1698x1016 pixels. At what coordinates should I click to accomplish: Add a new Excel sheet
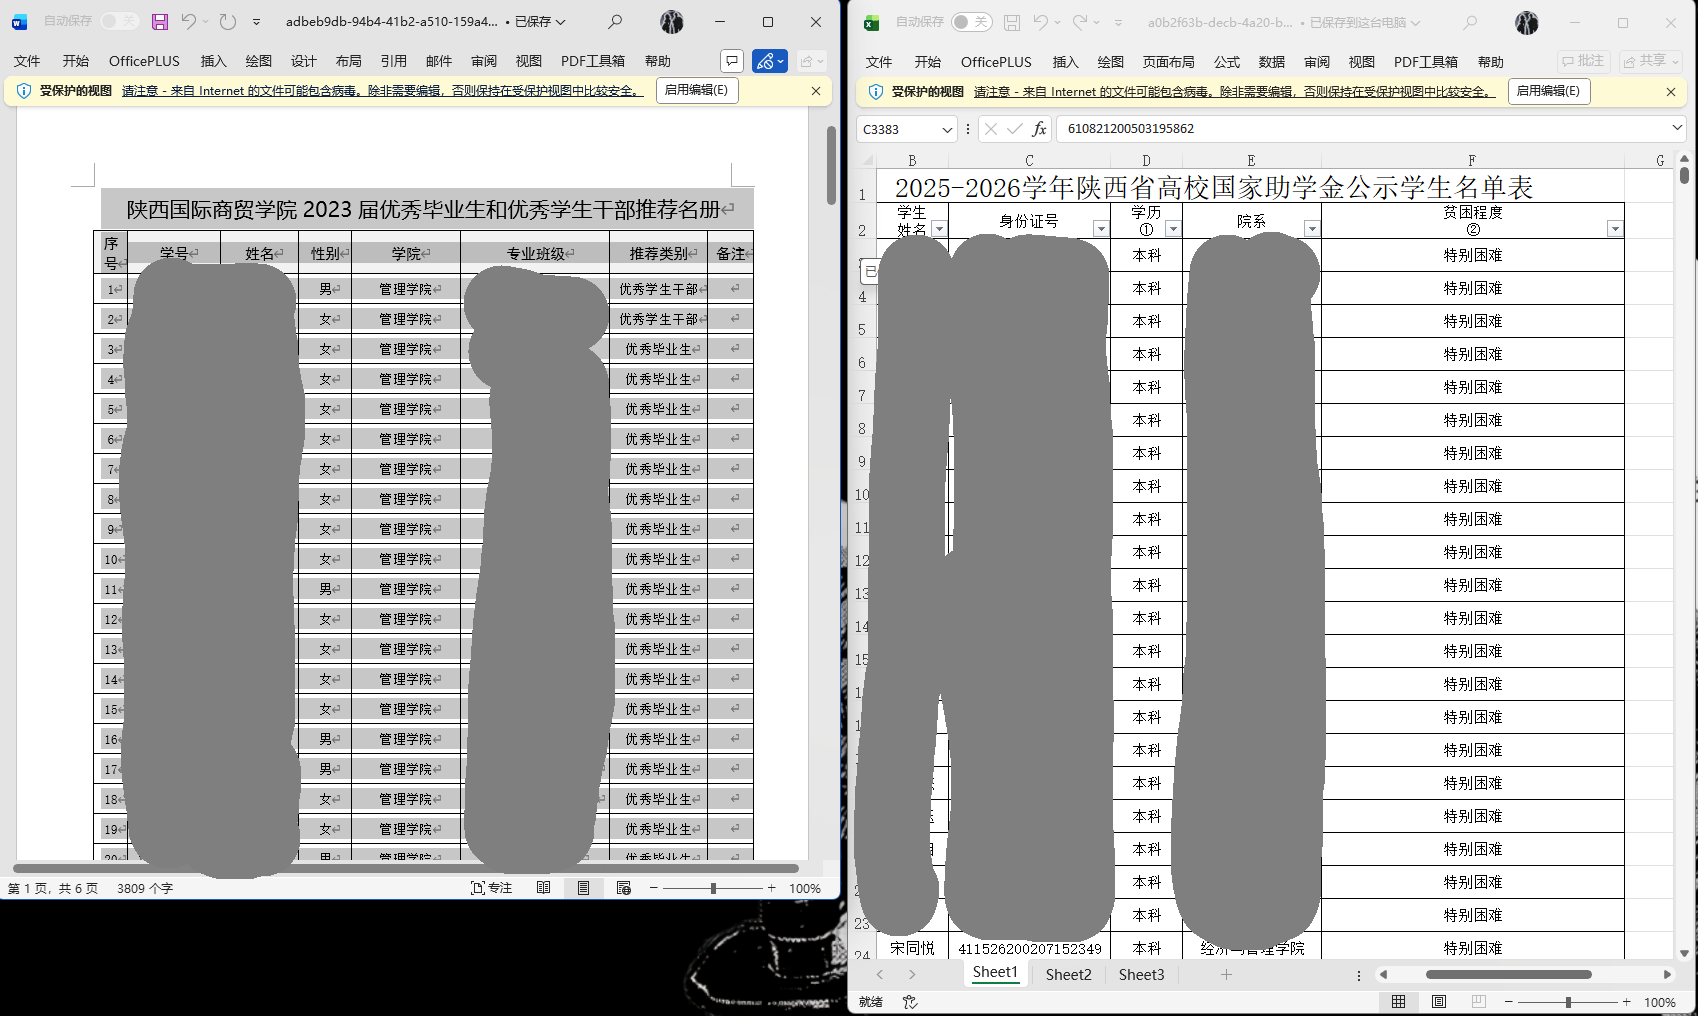point(1226,975)
